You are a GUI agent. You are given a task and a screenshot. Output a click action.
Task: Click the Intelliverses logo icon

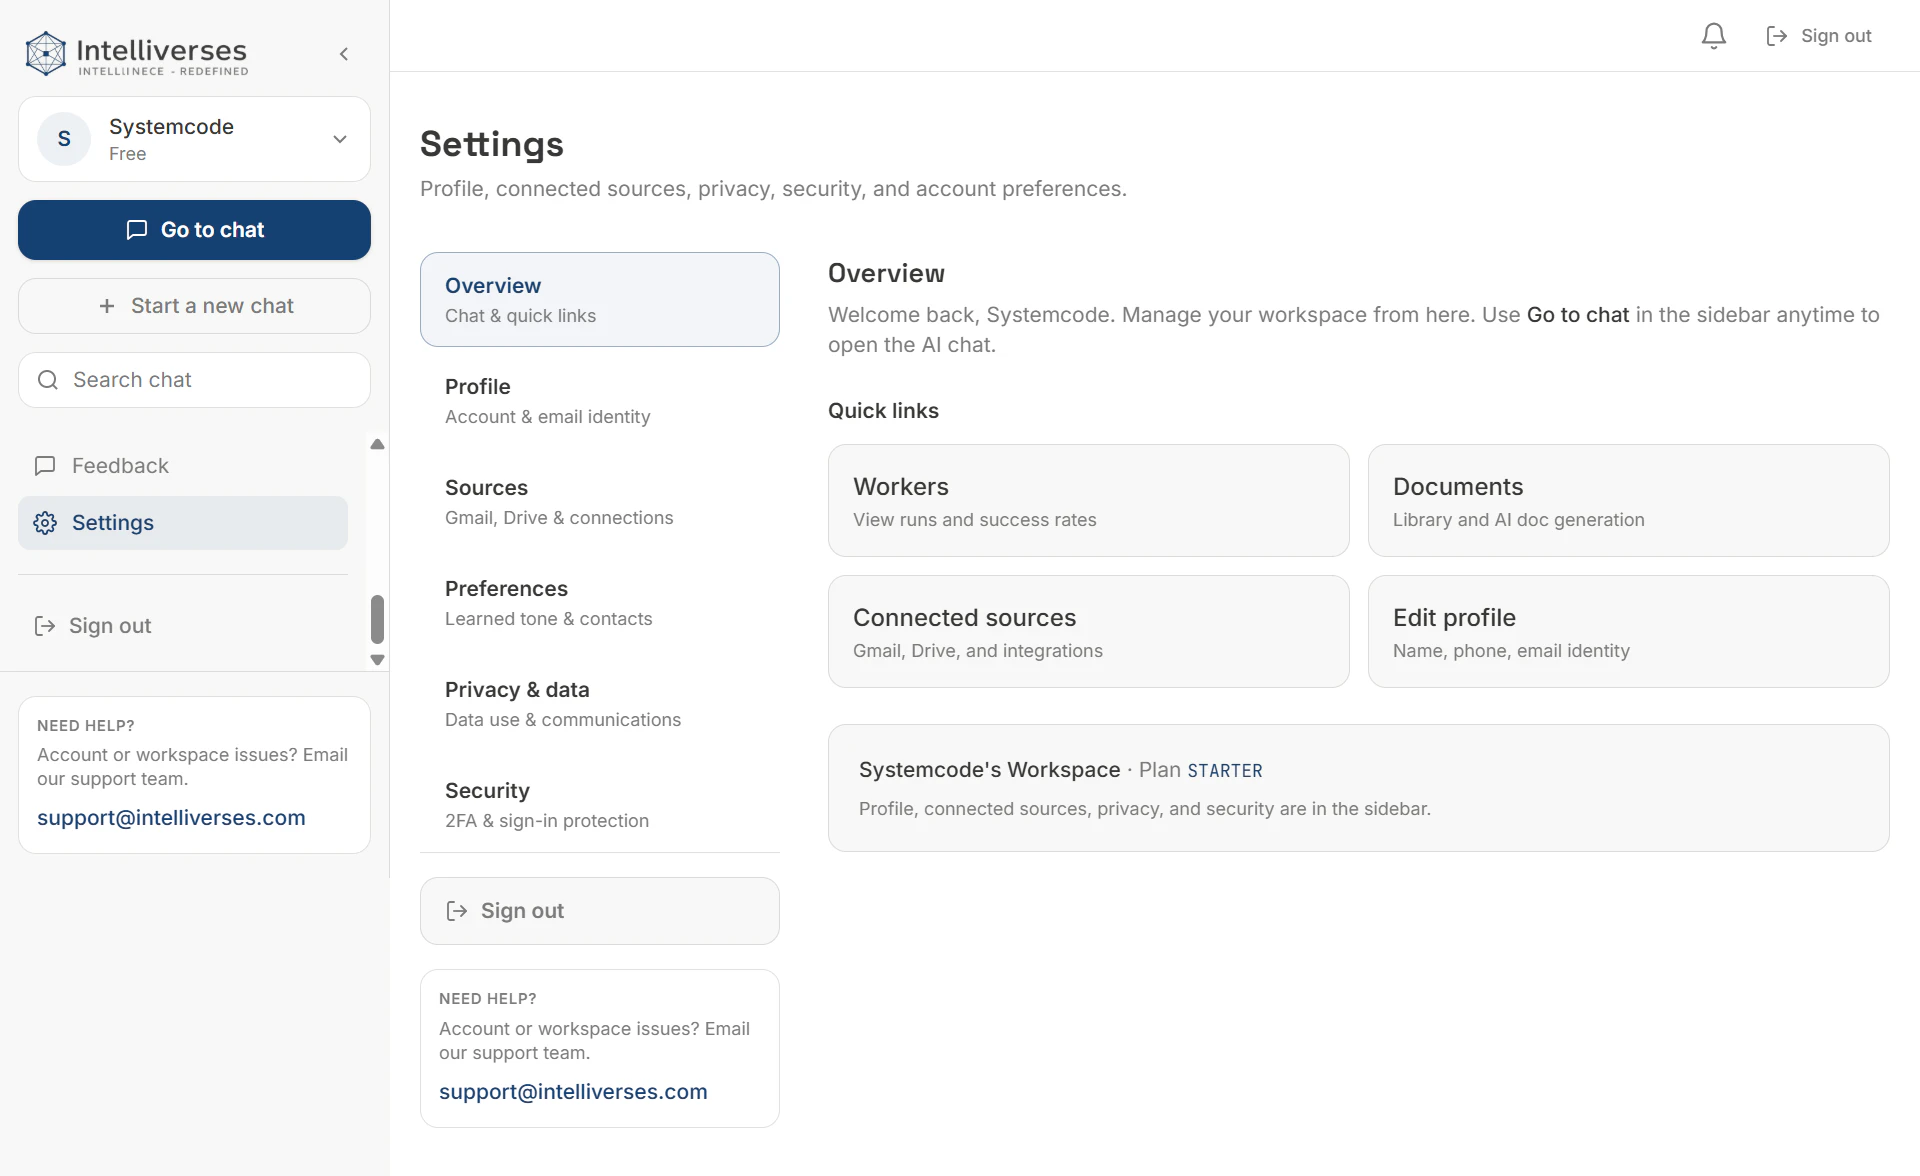tap(46, 54)
